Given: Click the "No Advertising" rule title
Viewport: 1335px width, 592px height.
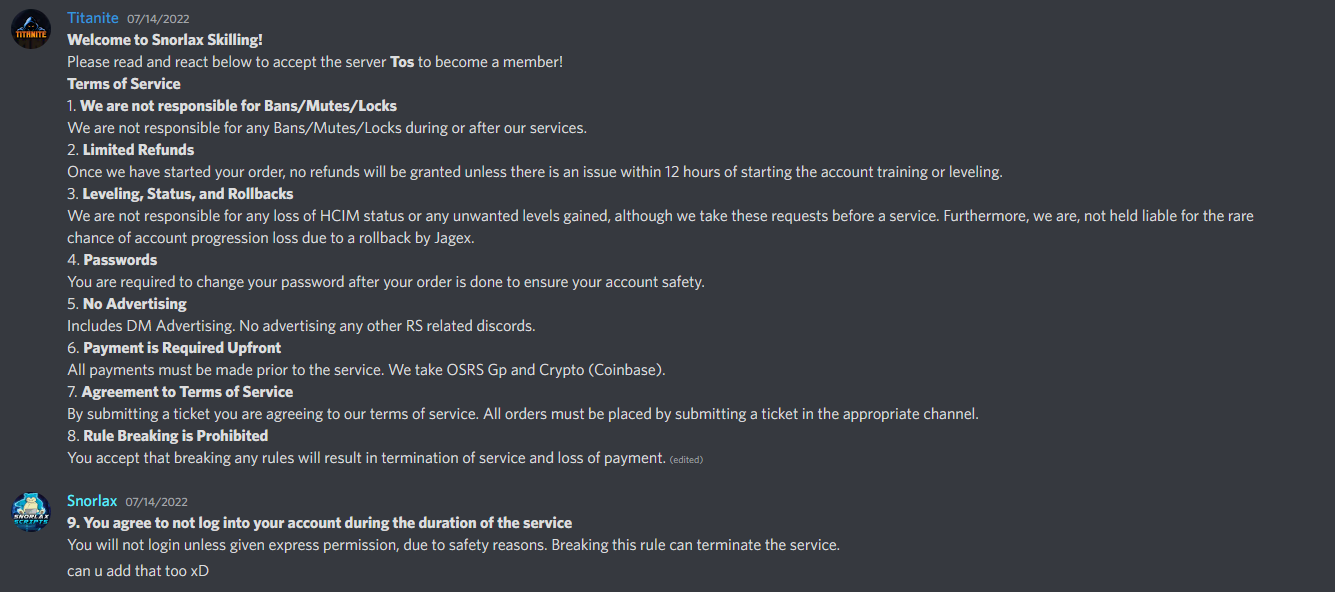Looking at the screenshot, I should pos(134,304).
